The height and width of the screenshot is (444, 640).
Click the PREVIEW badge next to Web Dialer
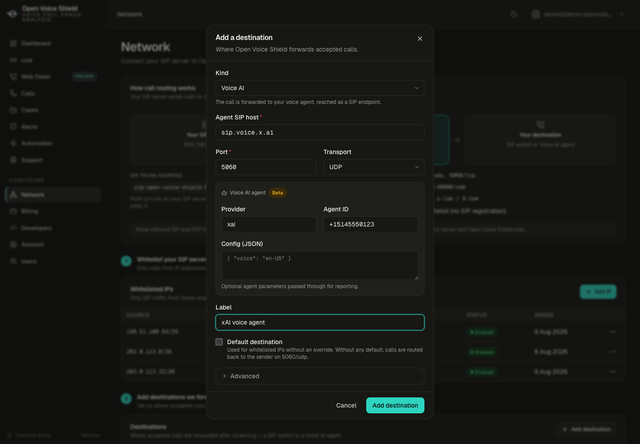coord(84,76)
